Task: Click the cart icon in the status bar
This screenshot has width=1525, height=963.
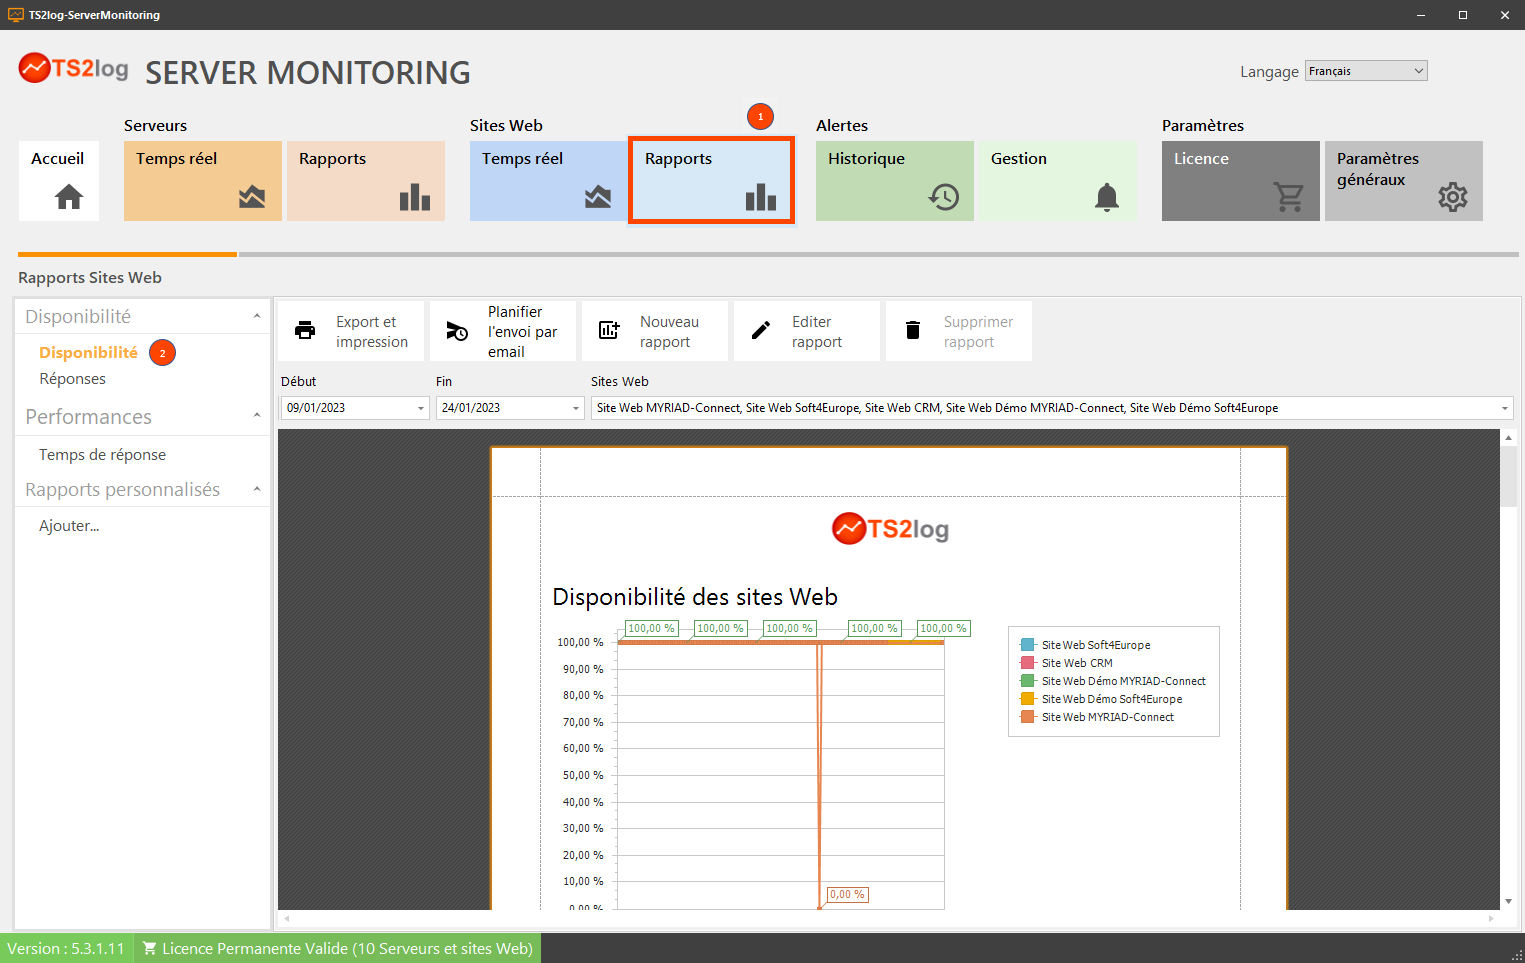Action: (150, 948)
